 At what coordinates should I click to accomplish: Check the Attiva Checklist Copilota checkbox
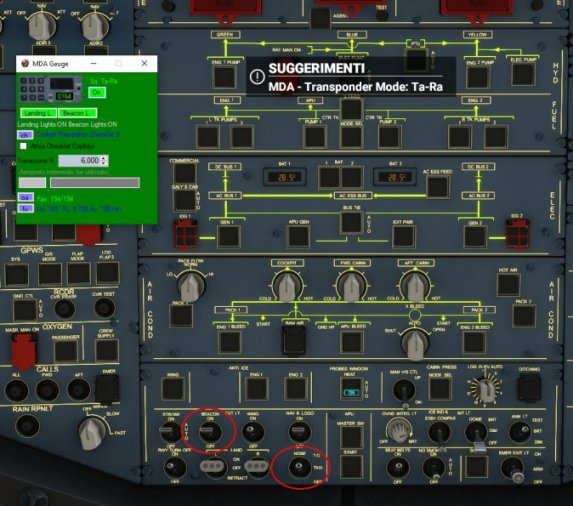pos(23,146)
